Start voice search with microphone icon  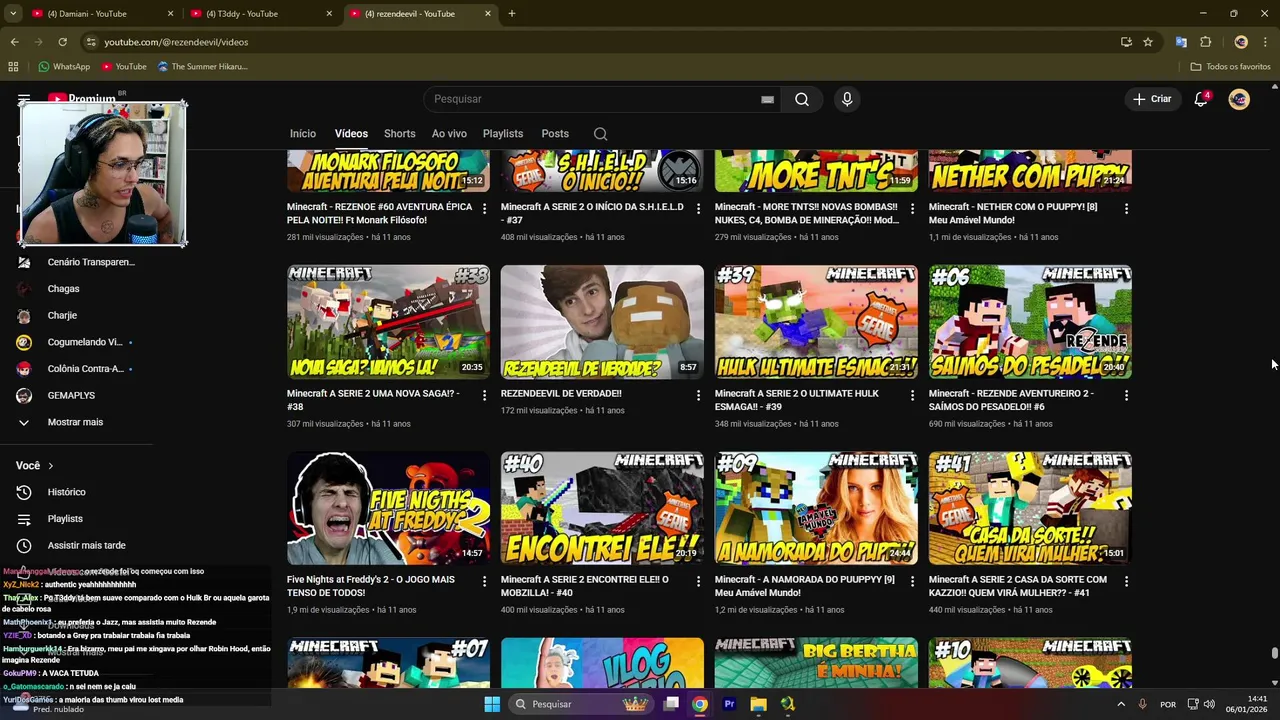pos(847,99)
